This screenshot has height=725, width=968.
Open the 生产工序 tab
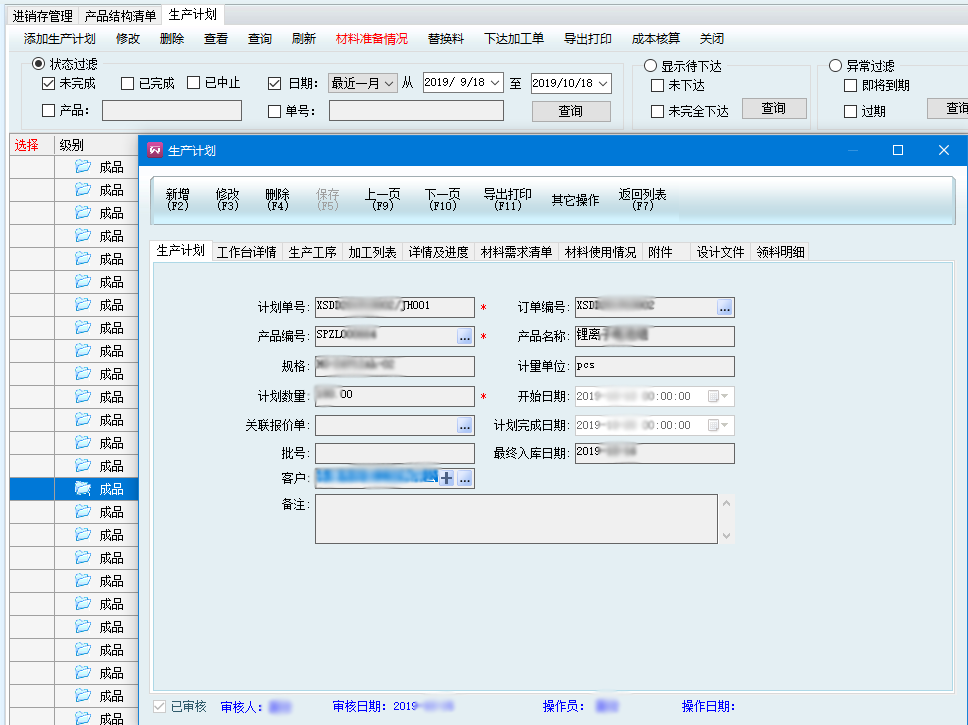pos(312,252)
